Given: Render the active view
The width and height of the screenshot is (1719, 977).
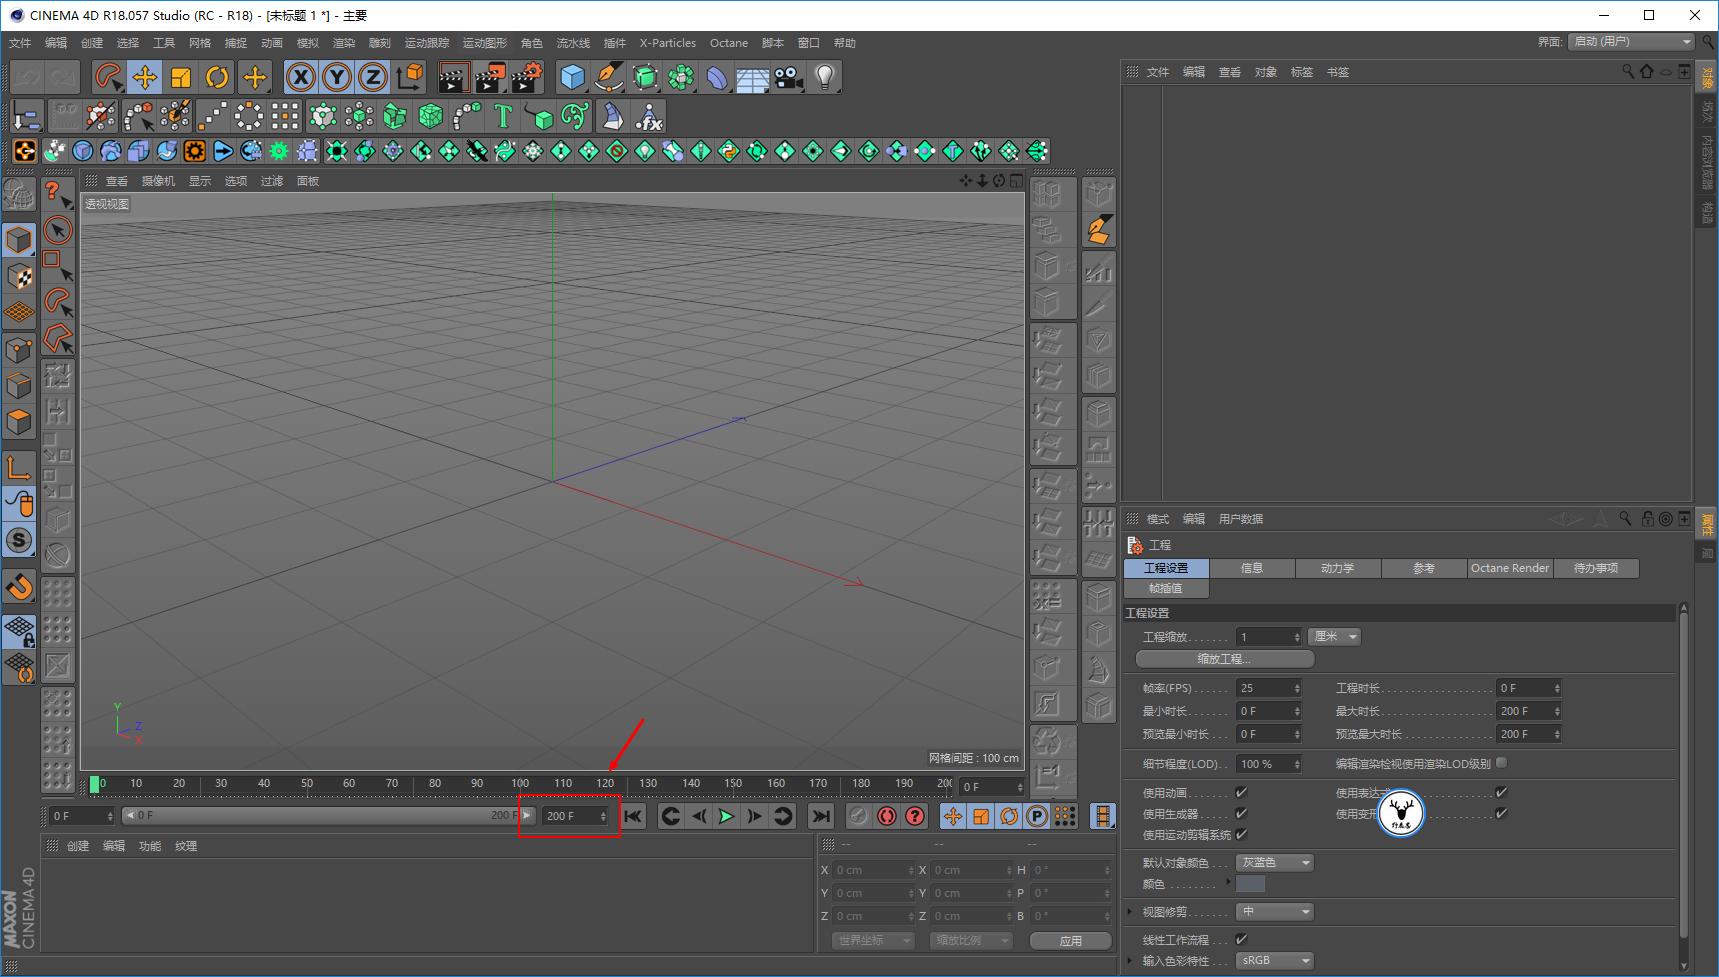Looking at the screenshot, I should pos(454,77).
